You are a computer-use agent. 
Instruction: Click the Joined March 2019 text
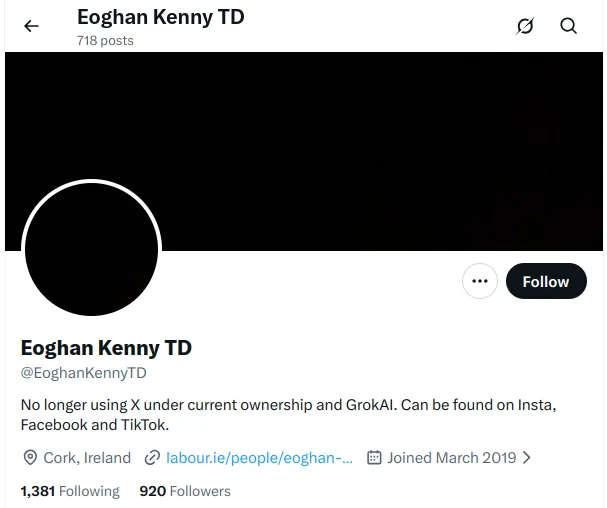tap(452, 458)
